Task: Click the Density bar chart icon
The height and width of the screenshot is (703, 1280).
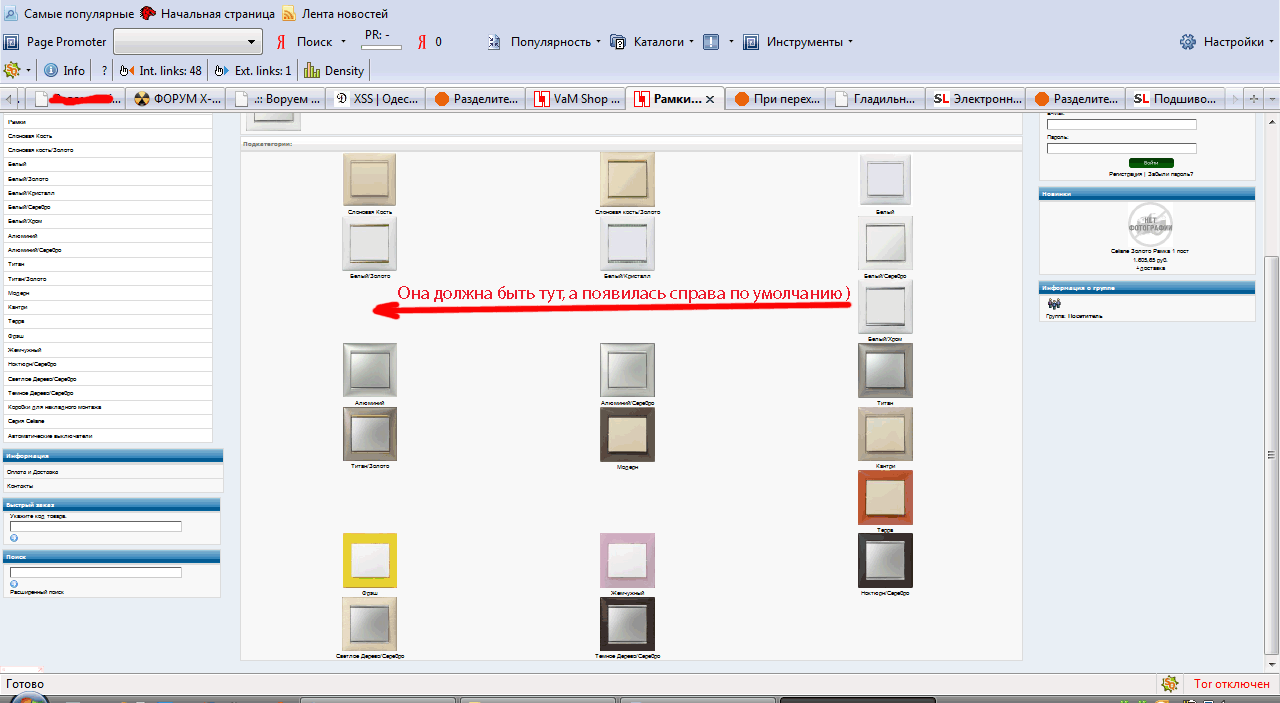Action: tap(312, 71)
